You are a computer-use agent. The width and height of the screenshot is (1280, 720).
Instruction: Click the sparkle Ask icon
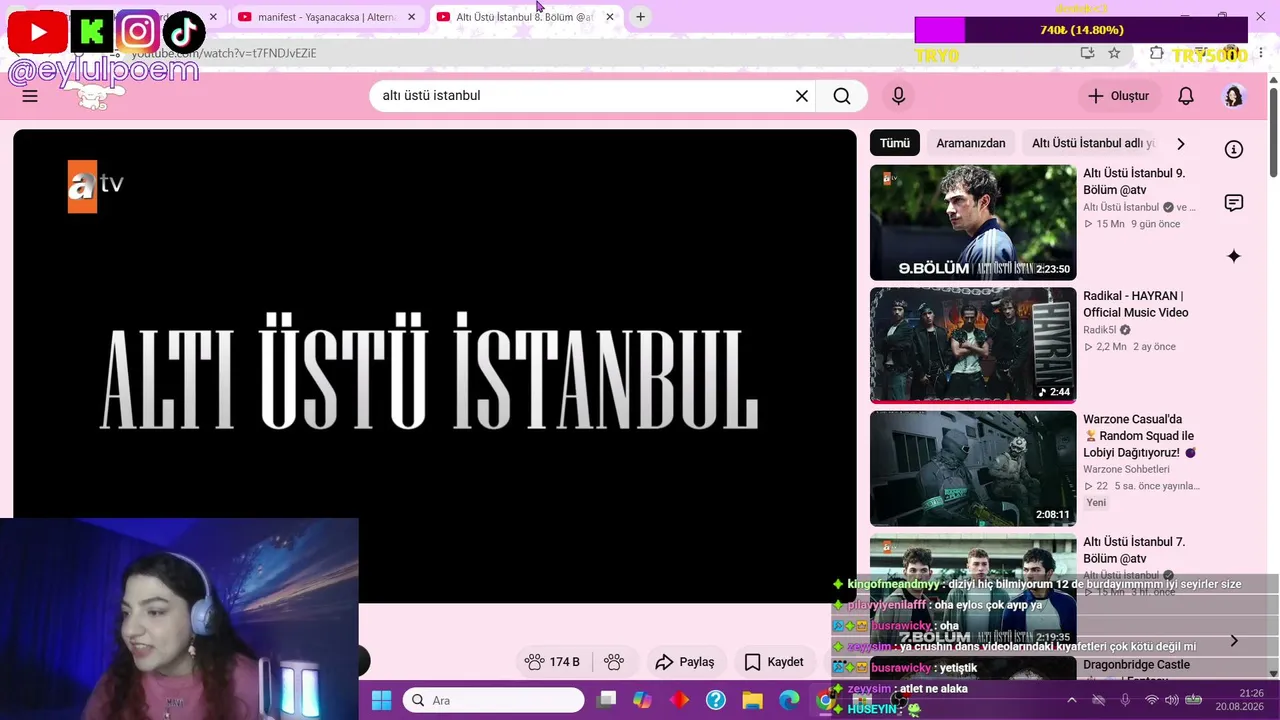[x=1234, y=257]
